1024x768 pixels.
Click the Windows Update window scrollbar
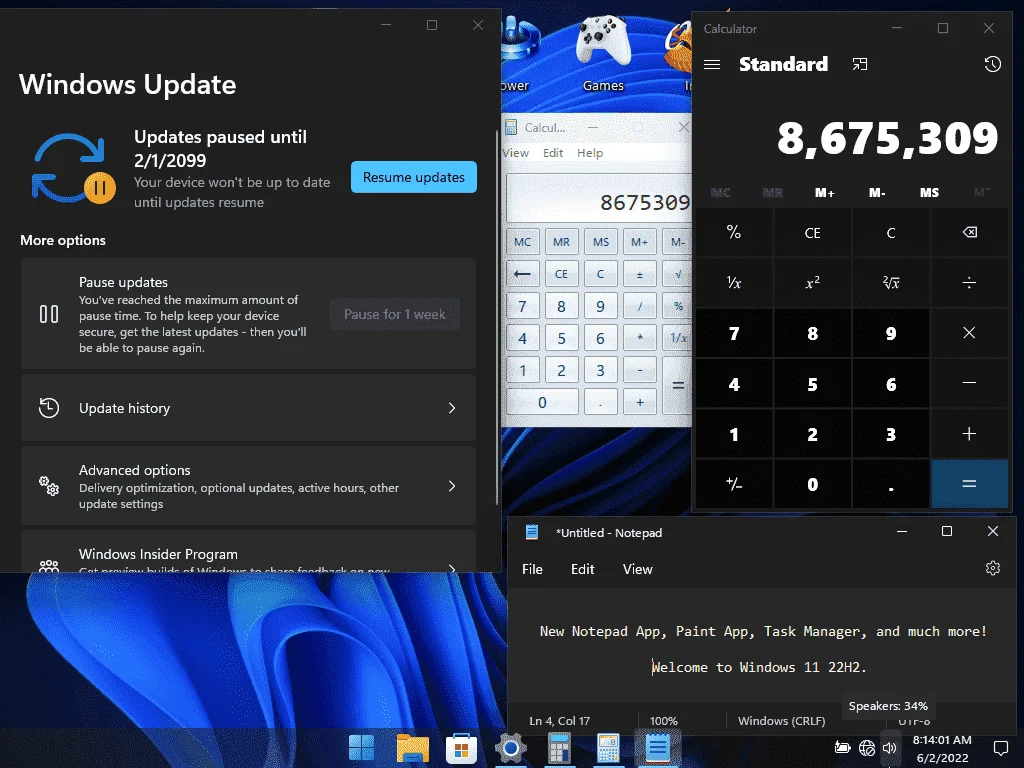pos(498,317)
